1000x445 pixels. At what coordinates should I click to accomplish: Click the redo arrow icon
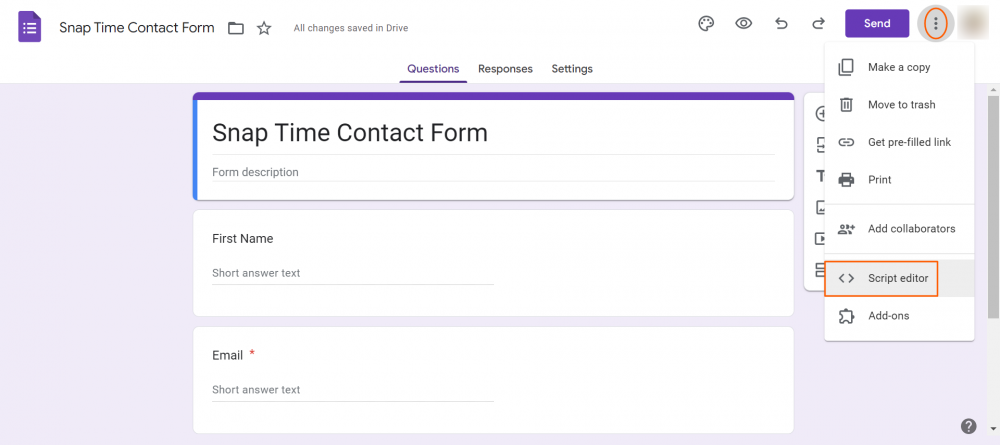coord(818,24)
